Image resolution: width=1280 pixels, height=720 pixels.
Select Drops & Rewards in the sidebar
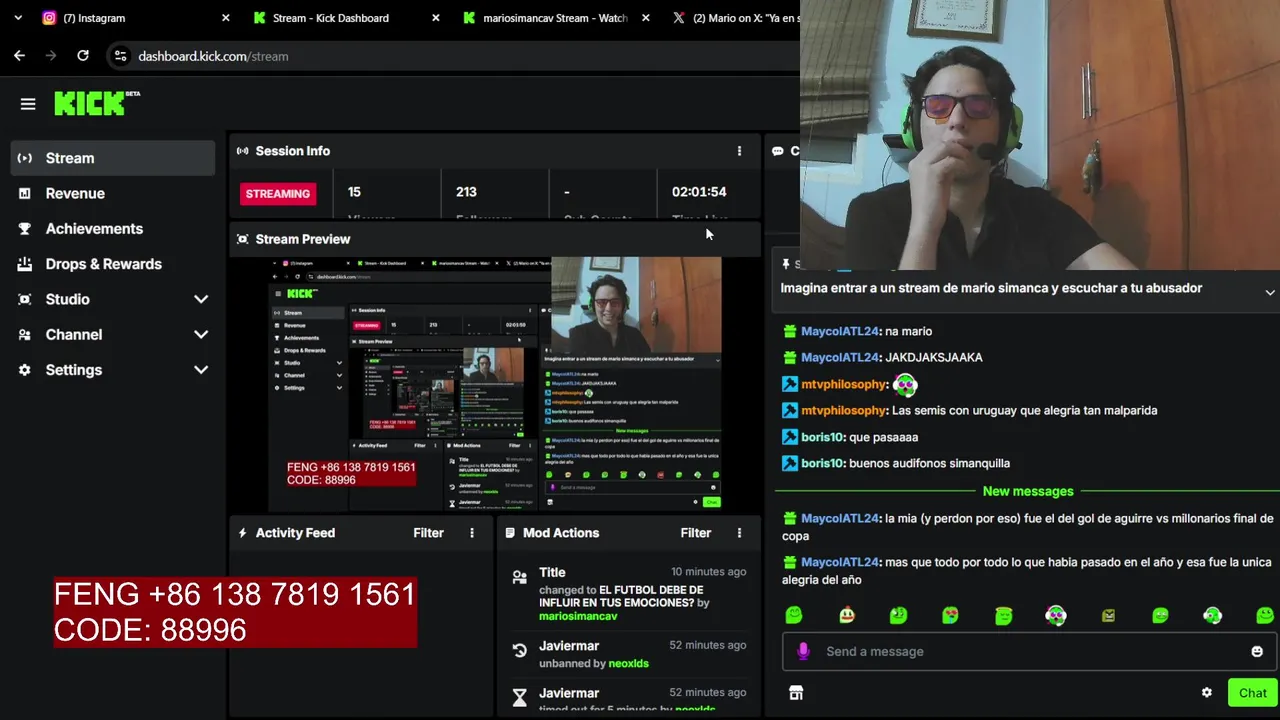[x=113, y=264]
